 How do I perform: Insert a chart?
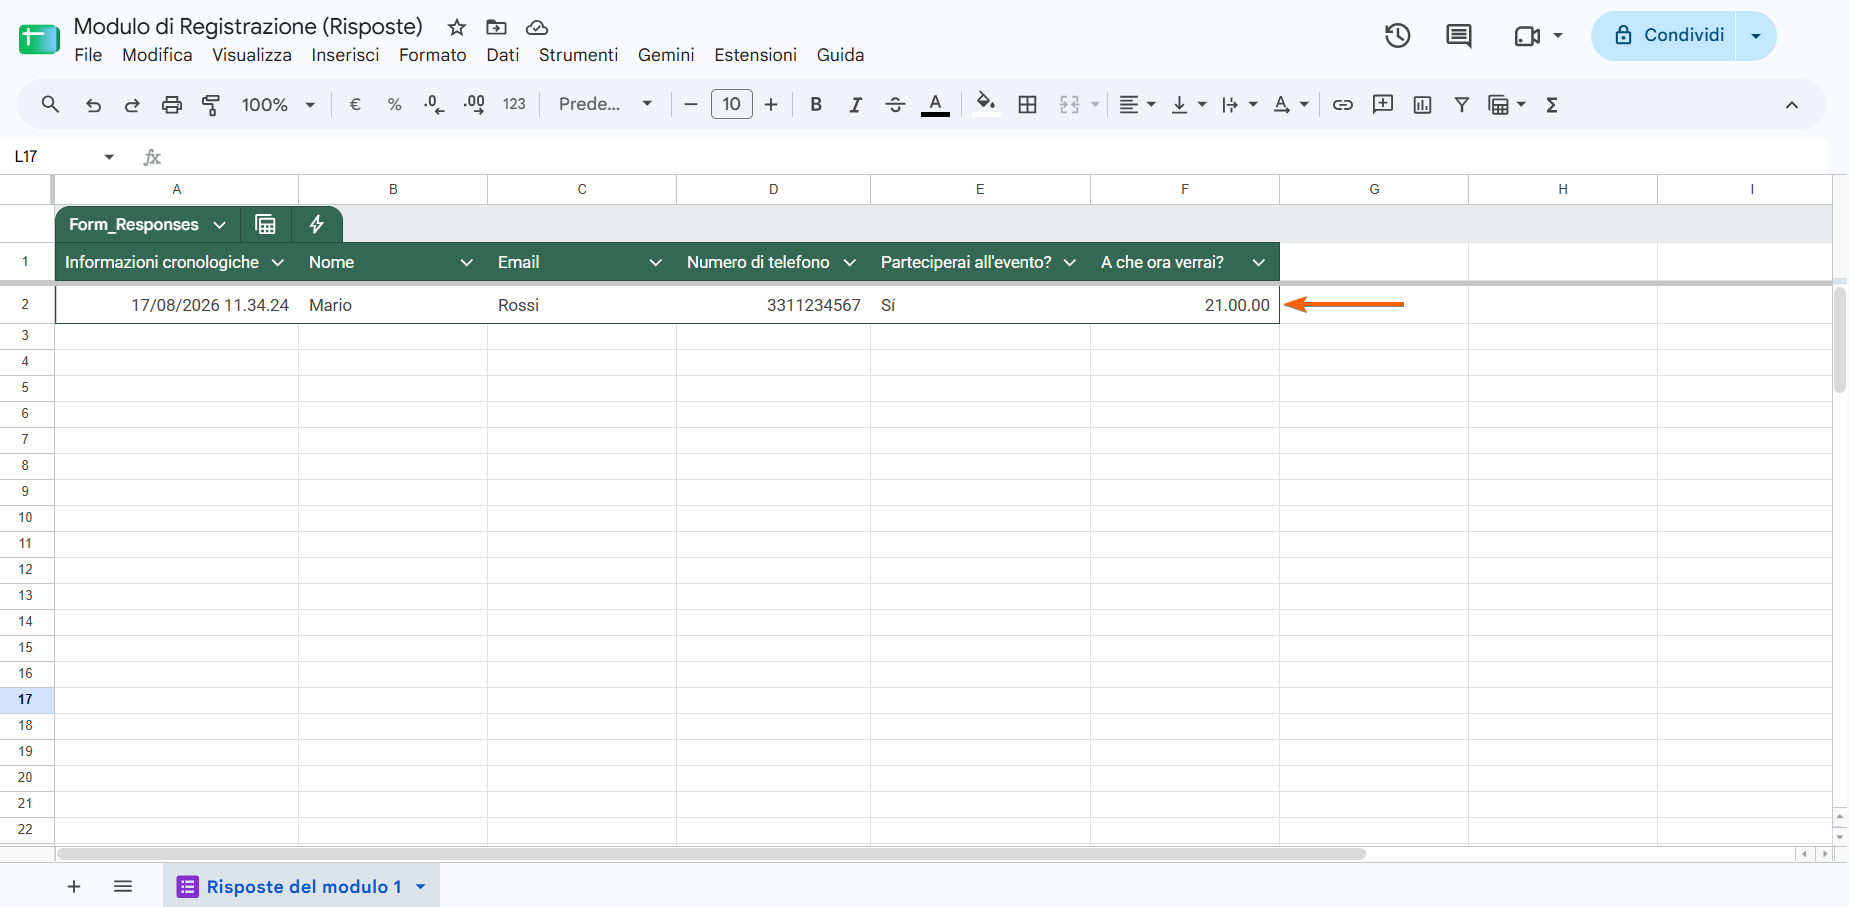click(x=1422, y=104)
